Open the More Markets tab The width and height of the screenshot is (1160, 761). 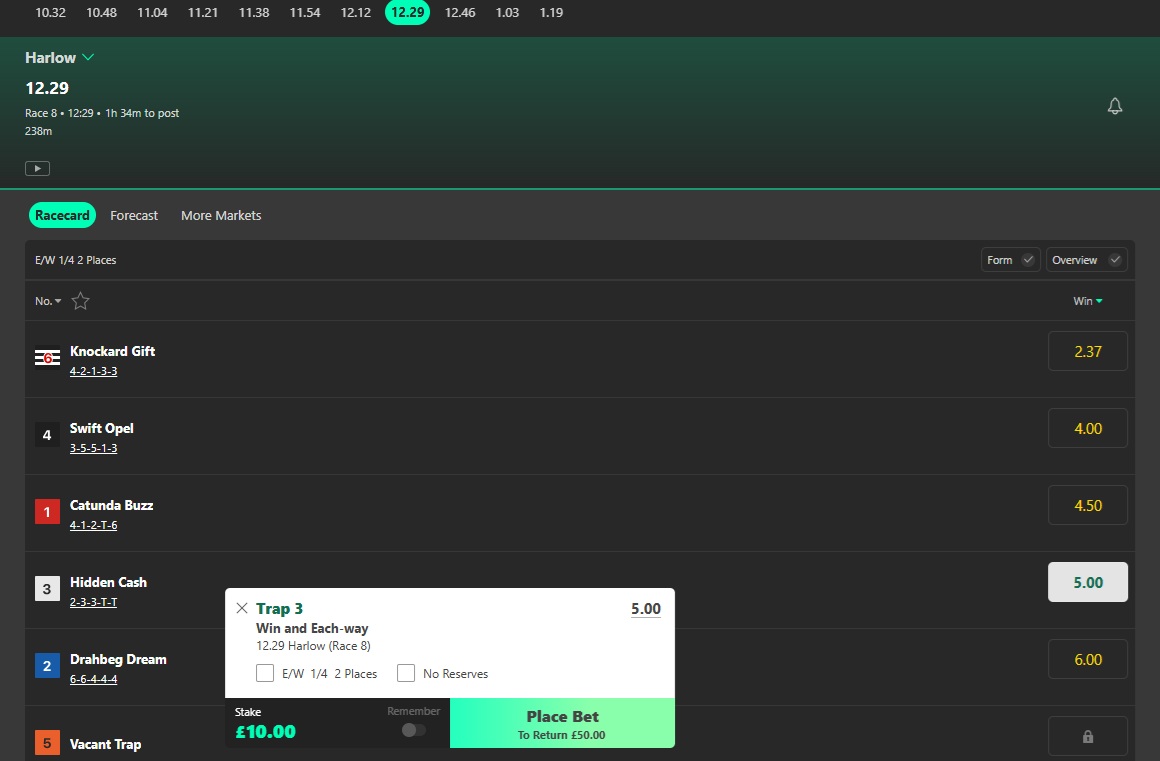coord(221,215)
